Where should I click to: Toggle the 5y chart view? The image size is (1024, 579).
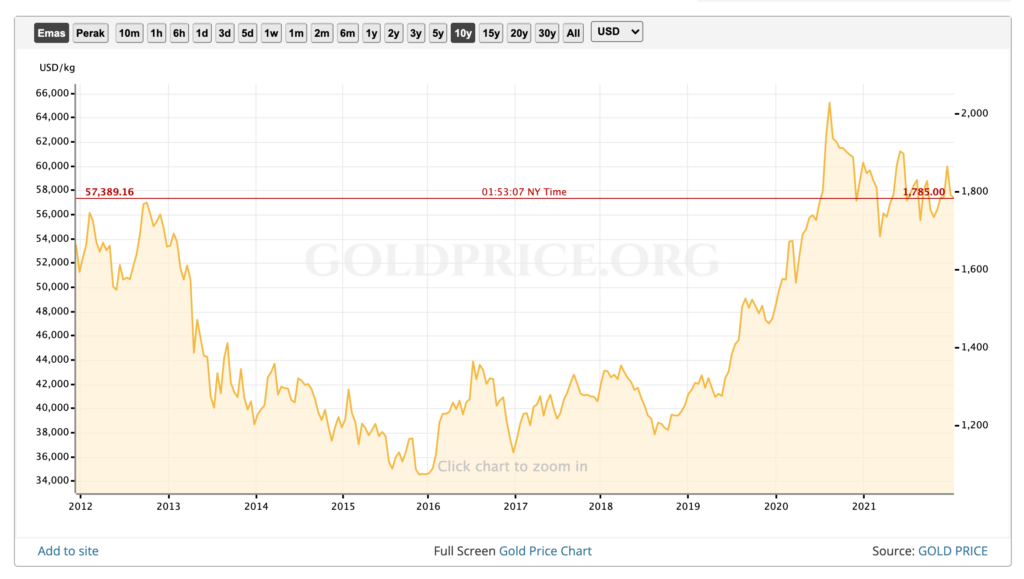(x=437, y=32)
